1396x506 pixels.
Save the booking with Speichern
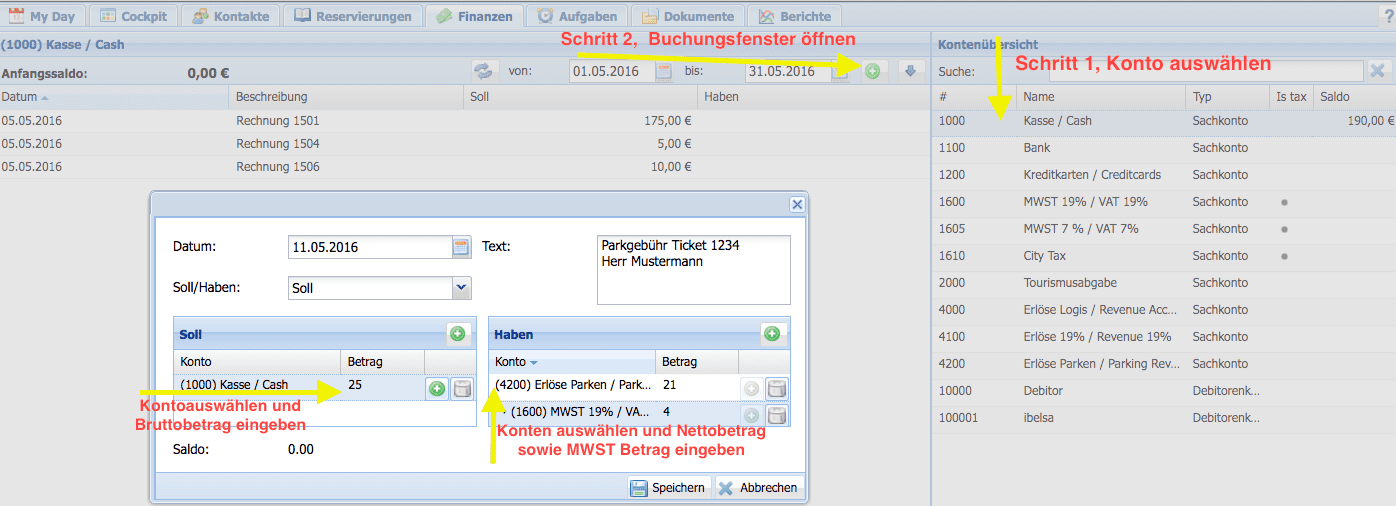[668, 488]
